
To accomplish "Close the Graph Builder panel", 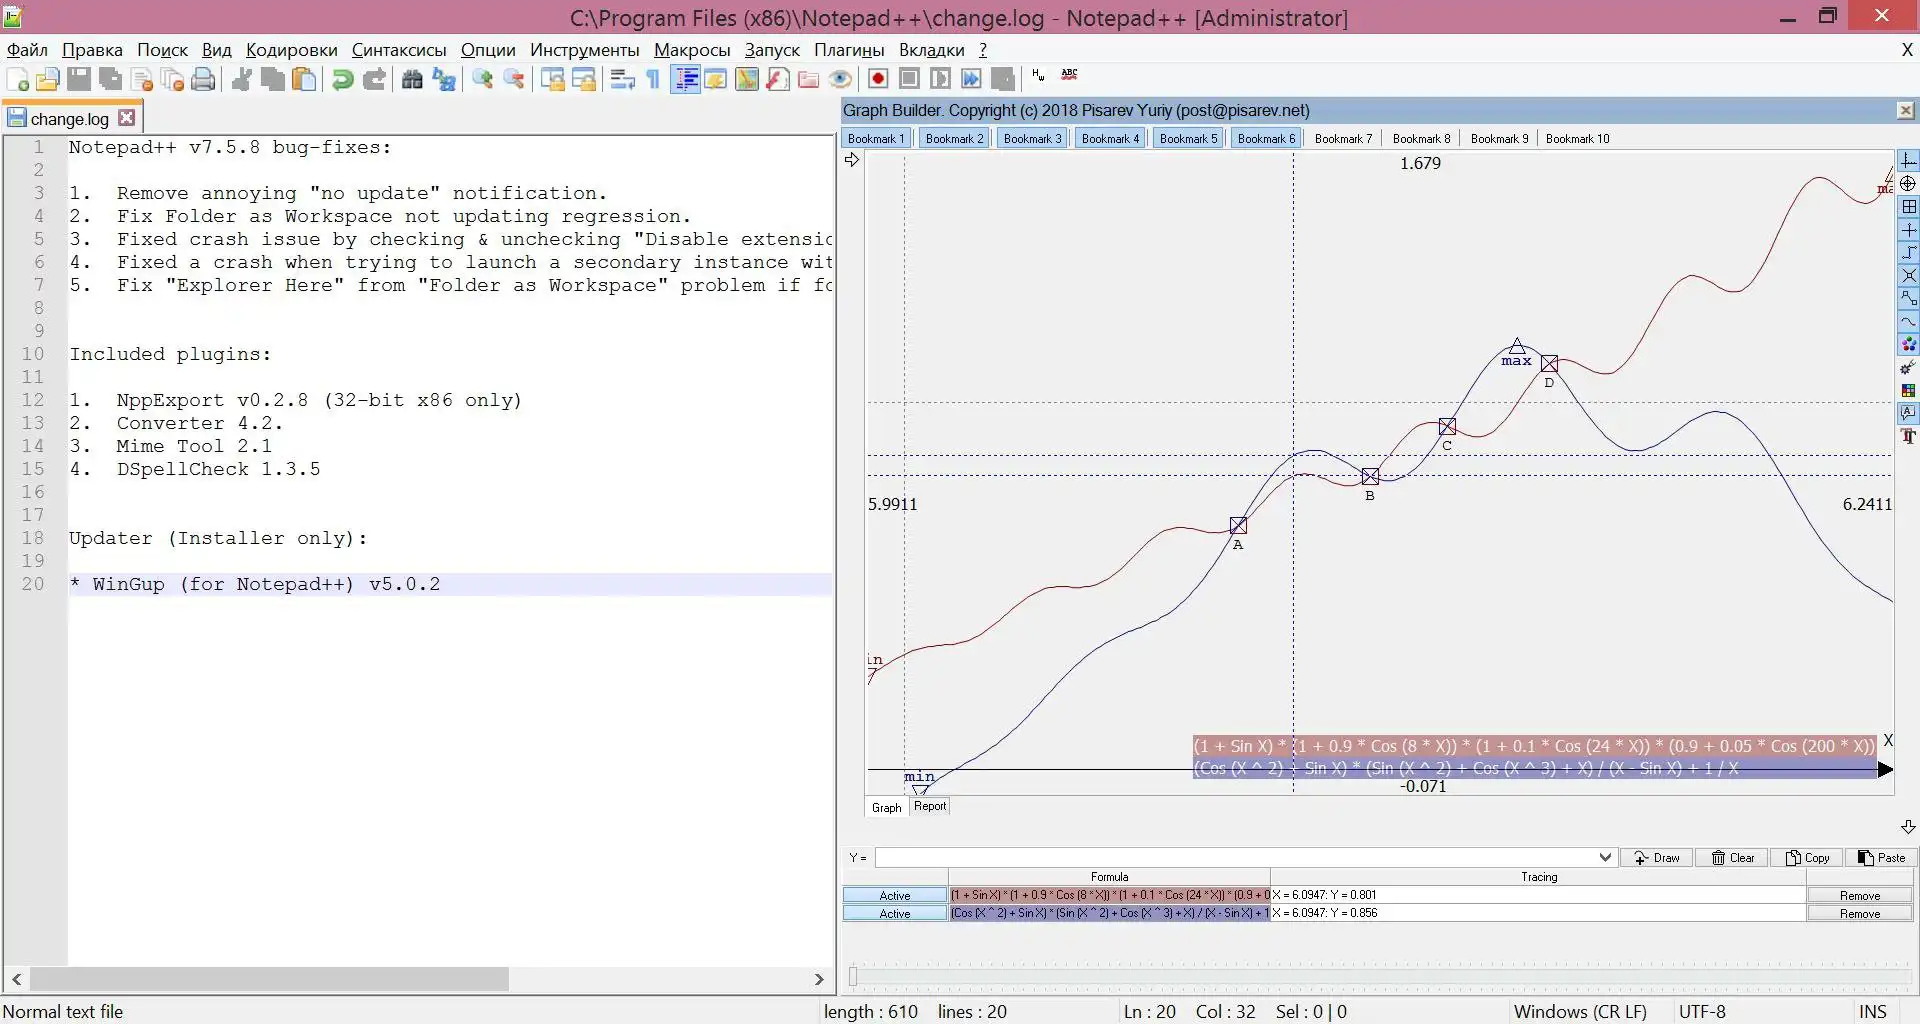I will 1906,110.
